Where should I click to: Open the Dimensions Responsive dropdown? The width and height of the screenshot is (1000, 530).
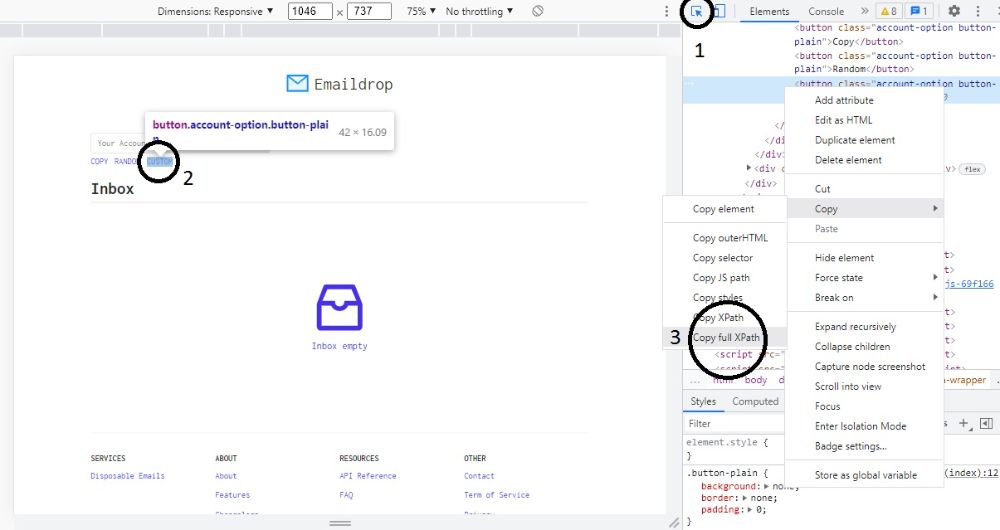216,11
